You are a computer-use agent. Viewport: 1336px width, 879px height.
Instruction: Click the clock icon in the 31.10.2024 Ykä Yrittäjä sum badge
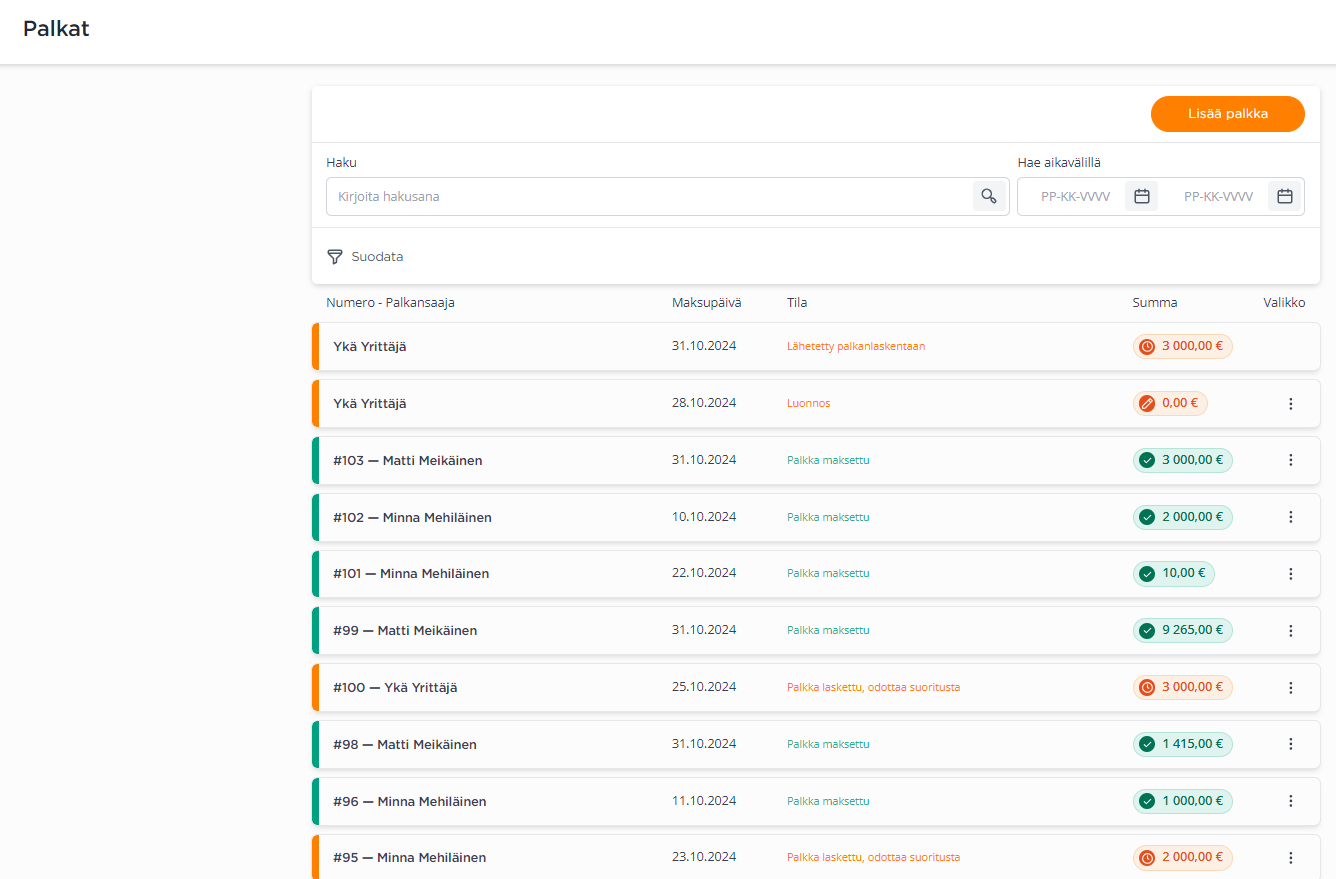pyautogui.click(x=1147, y=346)
